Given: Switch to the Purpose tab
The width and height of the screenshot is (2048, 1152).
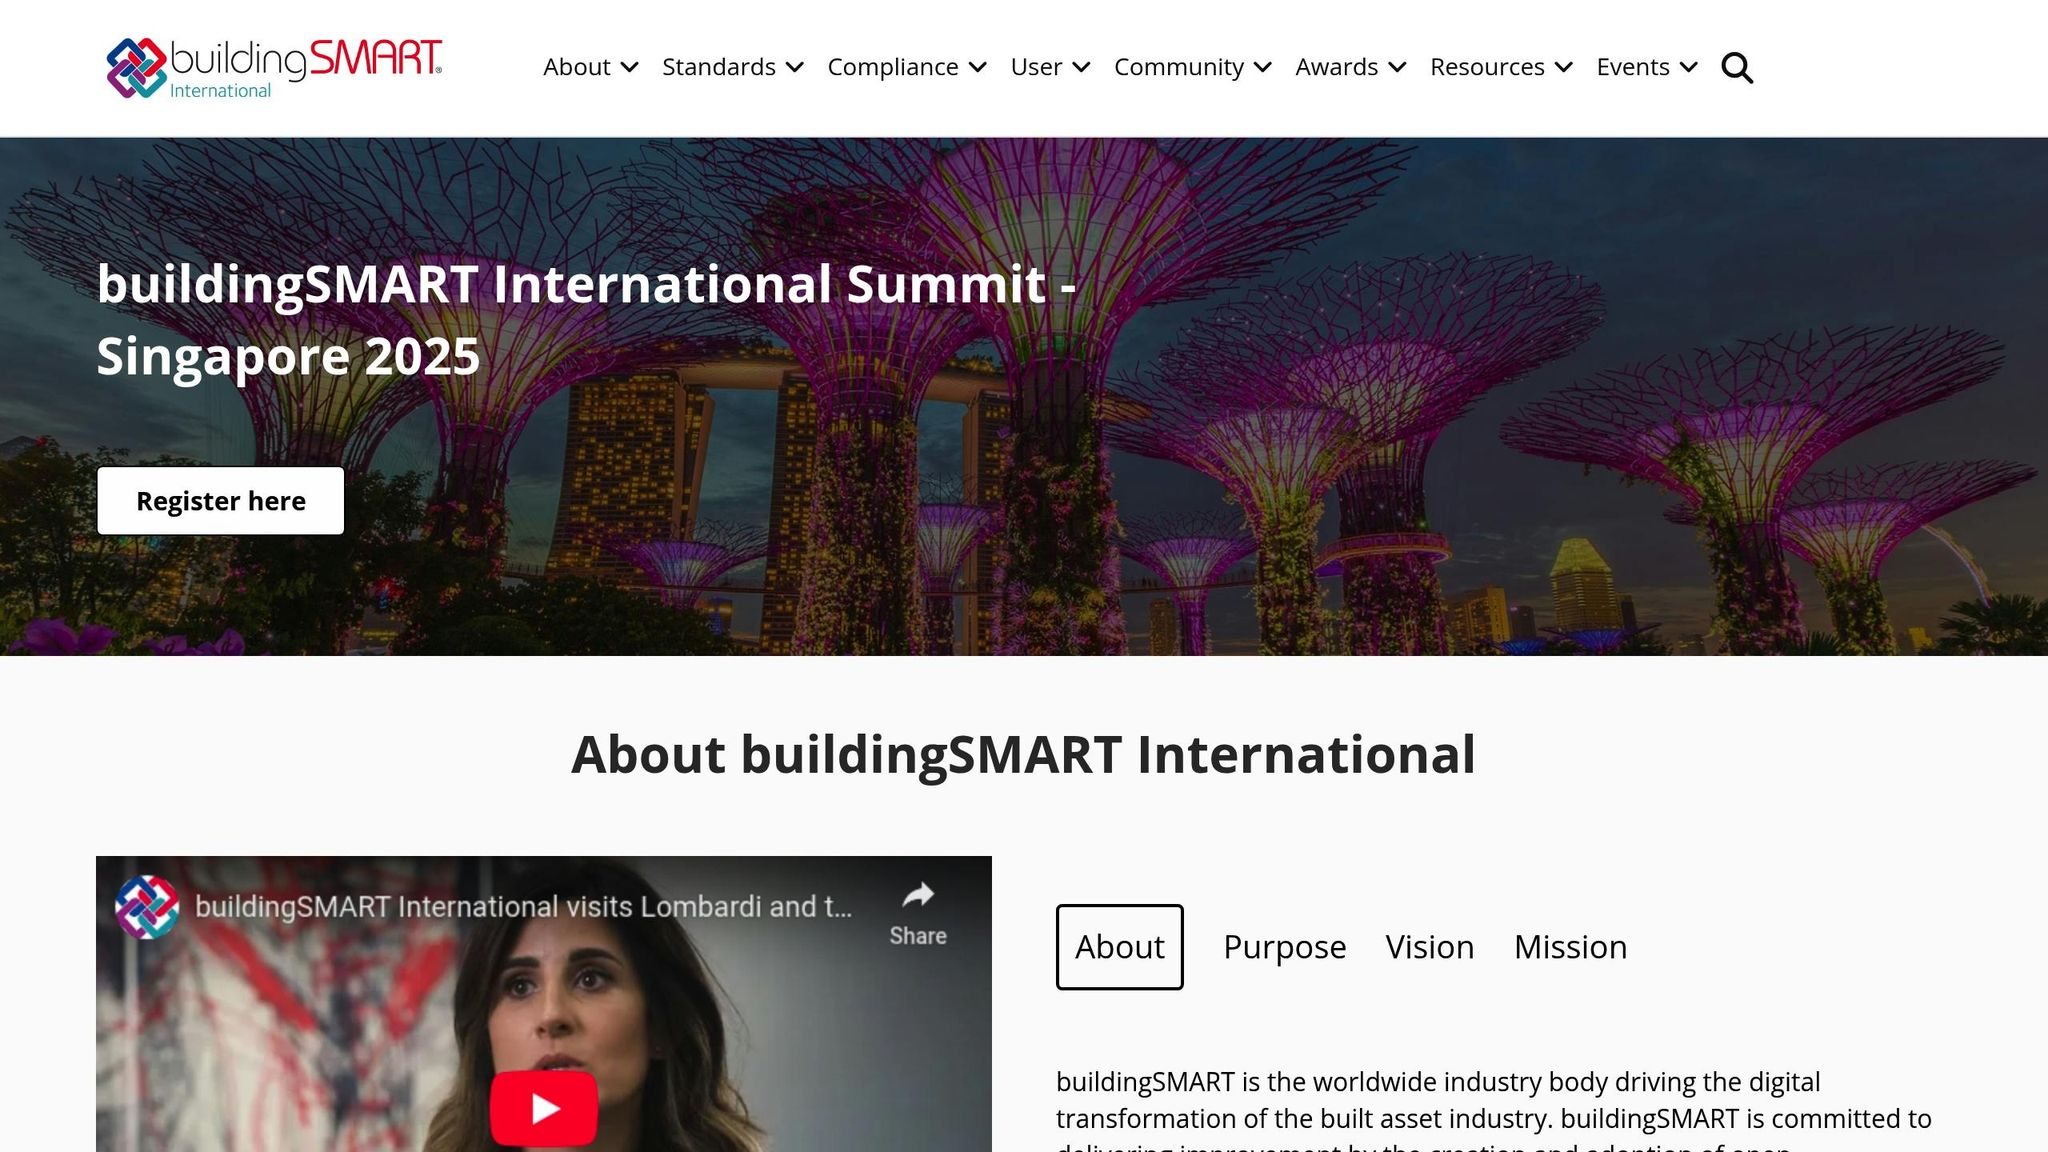Looking at the screenshot, I should coord(1285,947).
